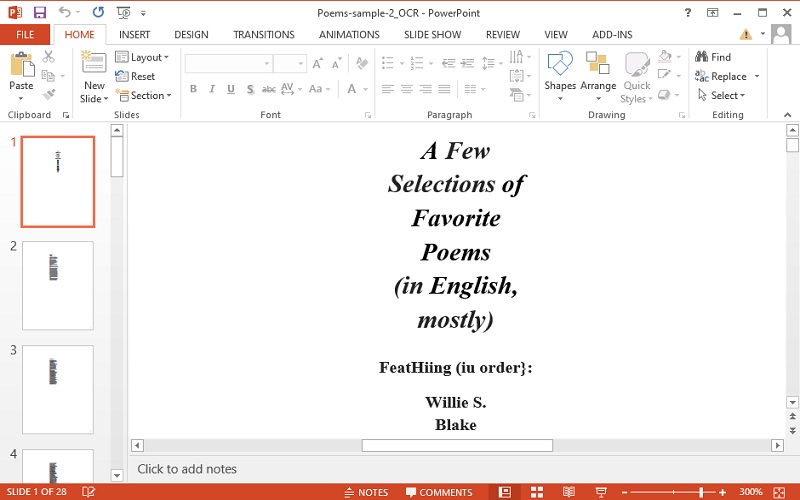Decrease list indent level
The image size is (800, 500).
point(448,63)
